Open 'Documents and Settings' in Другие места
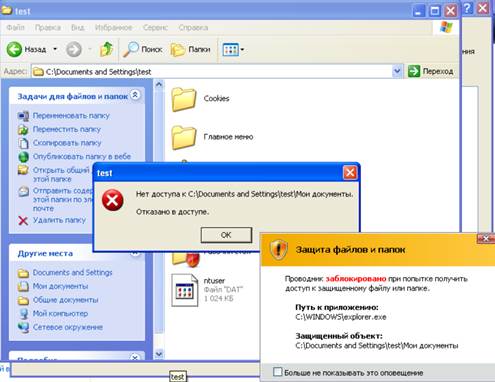 tap(72, 273)
